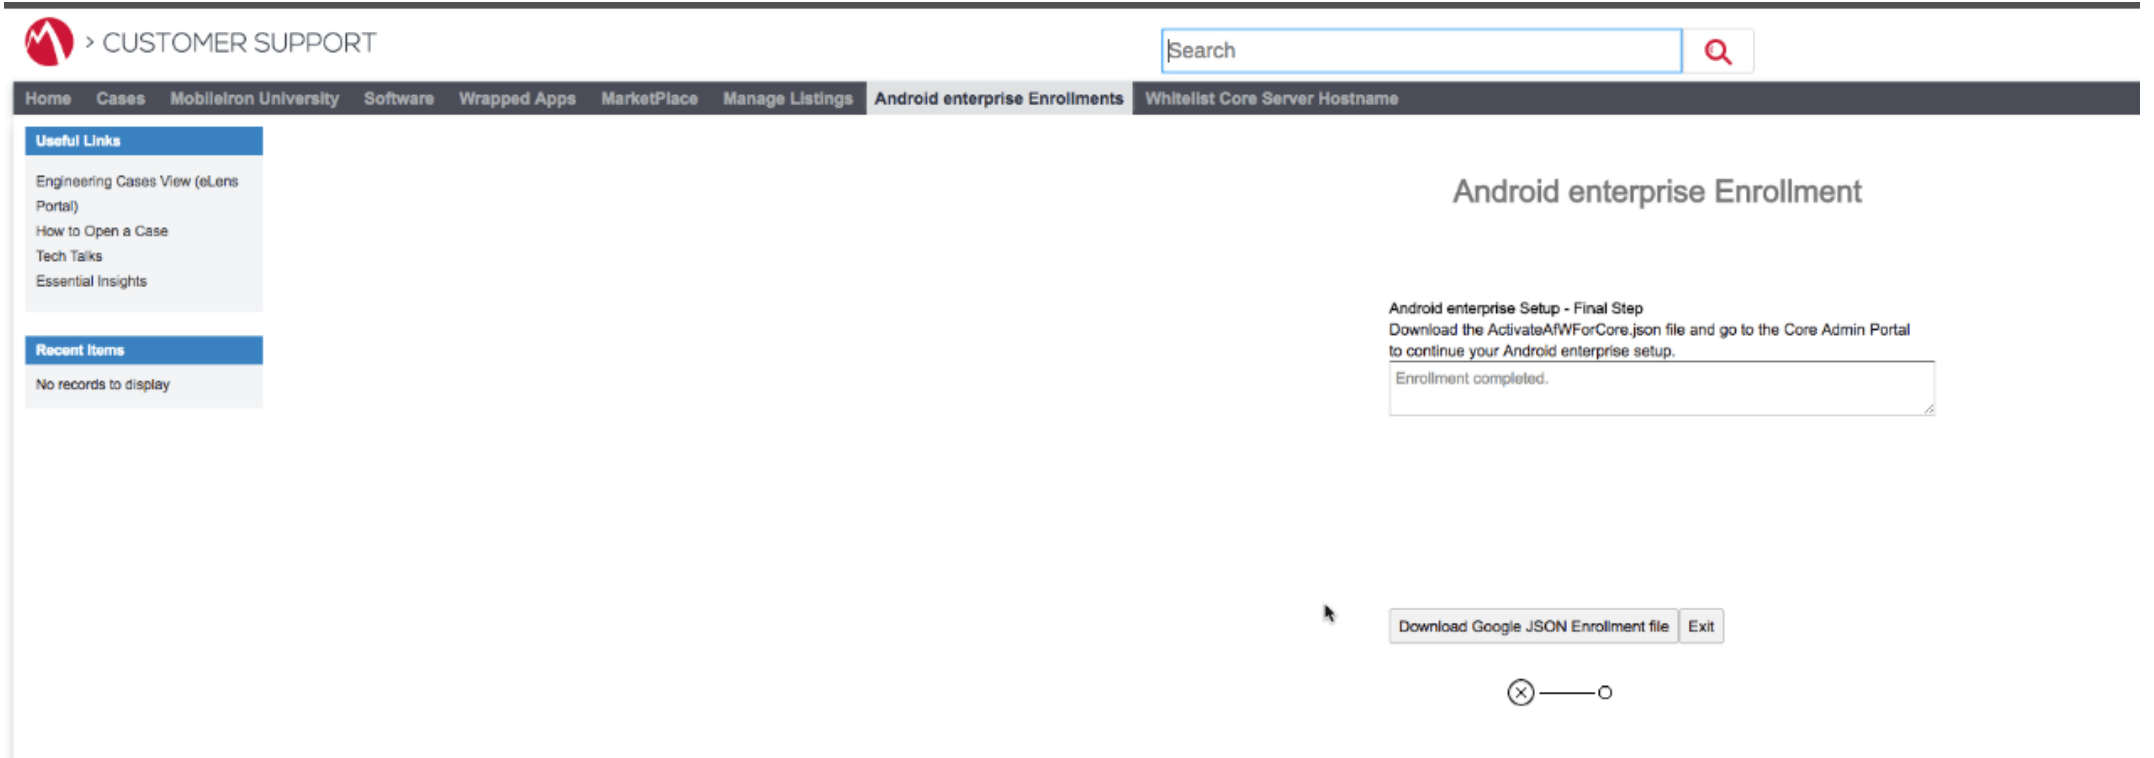Open Engineering Cases View (eLens Portal) link
2154x758 pixels.
click(x=137, y=193)
